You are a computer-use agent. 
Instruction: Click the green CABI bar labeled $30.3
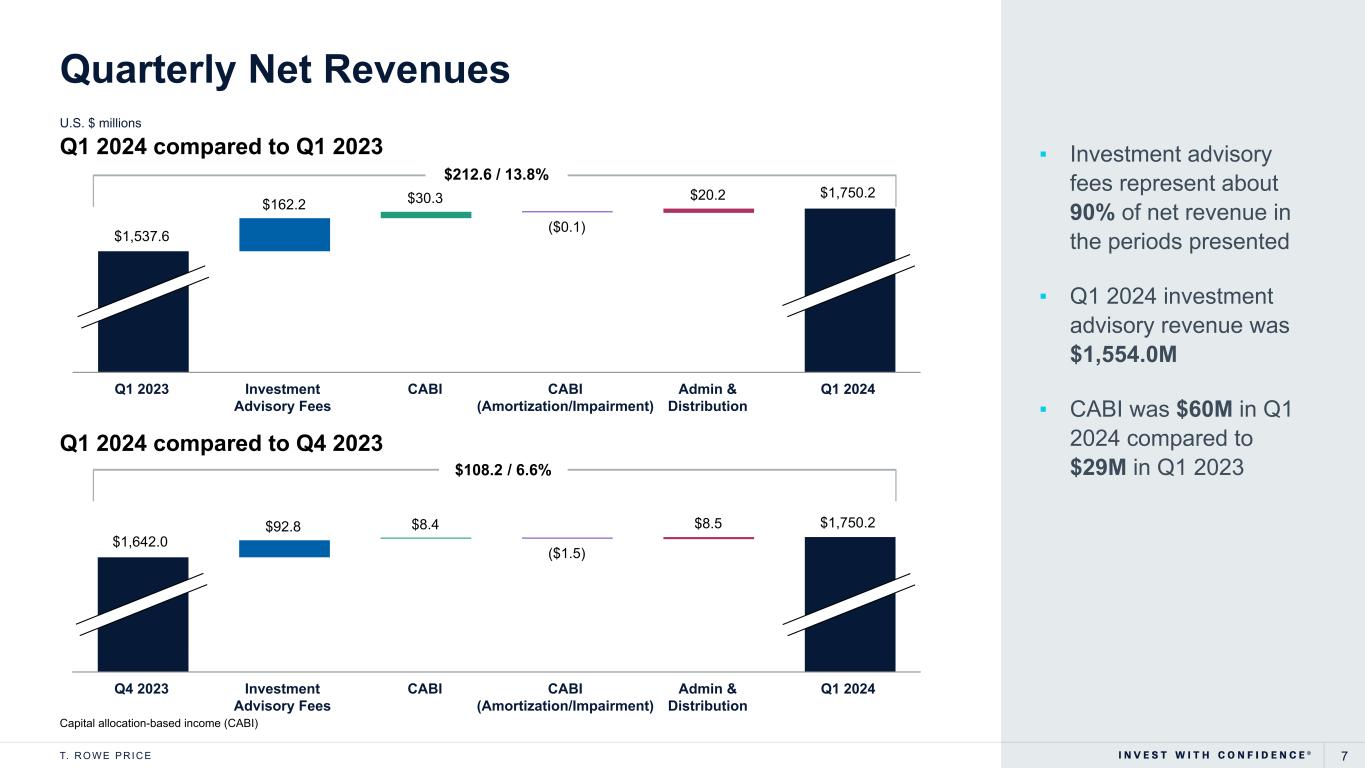(425, 214)
